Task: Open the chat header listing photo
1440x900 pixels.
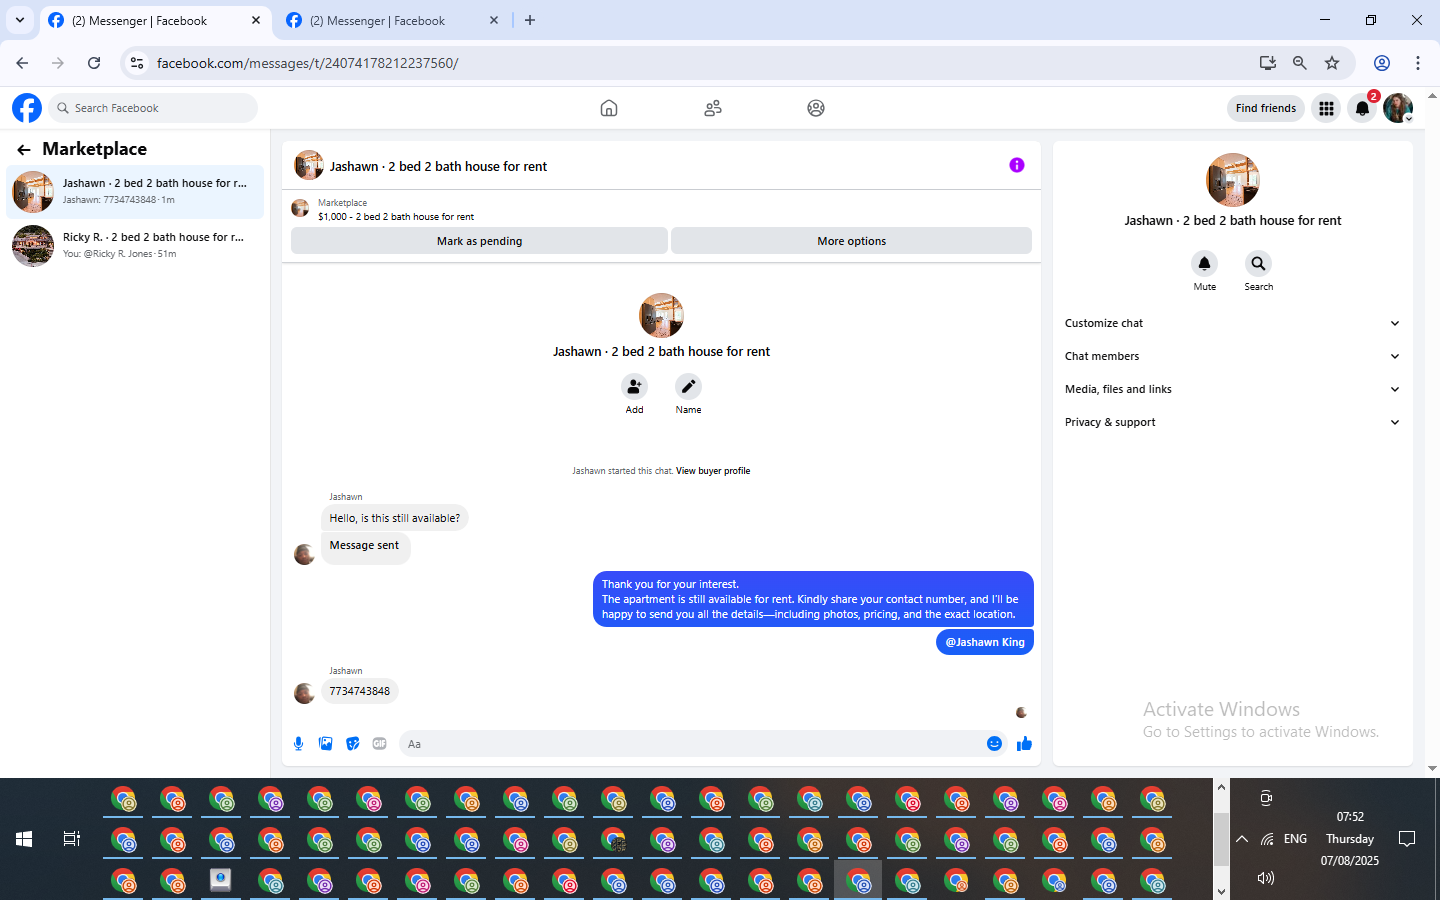Action: [309, 165]
